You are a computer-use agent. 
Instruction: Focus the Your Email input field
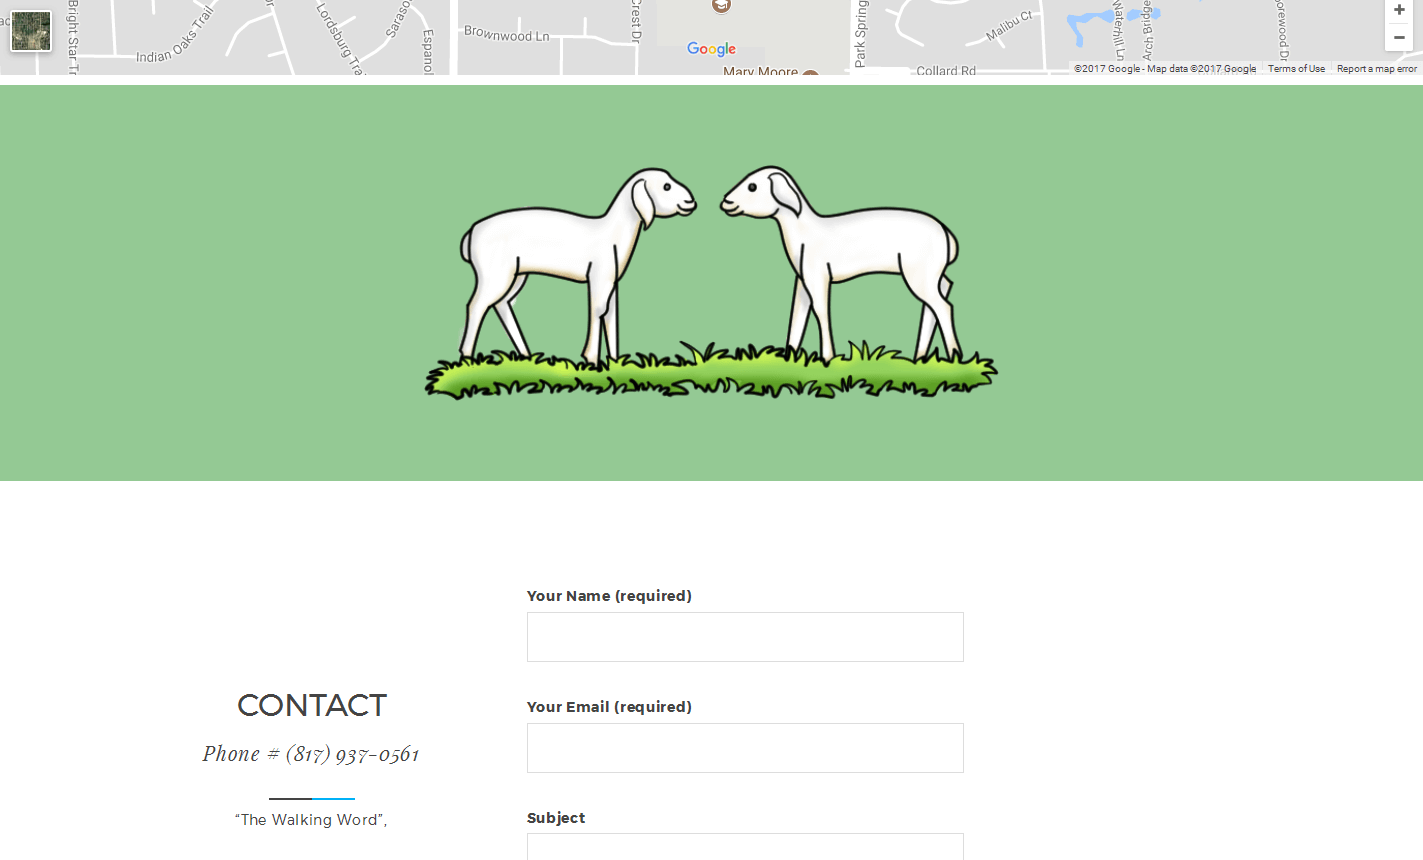(x=745, y=748)
